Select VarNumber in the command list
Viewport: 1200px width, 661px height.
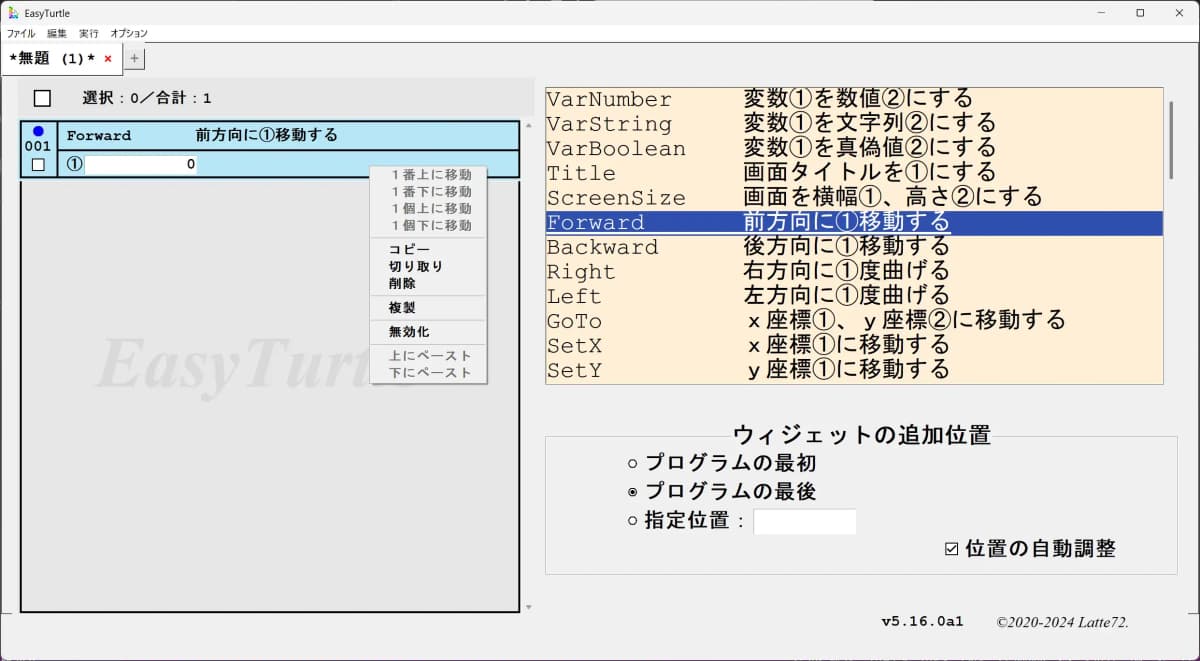pyautogui.click(x=854, y=99)
